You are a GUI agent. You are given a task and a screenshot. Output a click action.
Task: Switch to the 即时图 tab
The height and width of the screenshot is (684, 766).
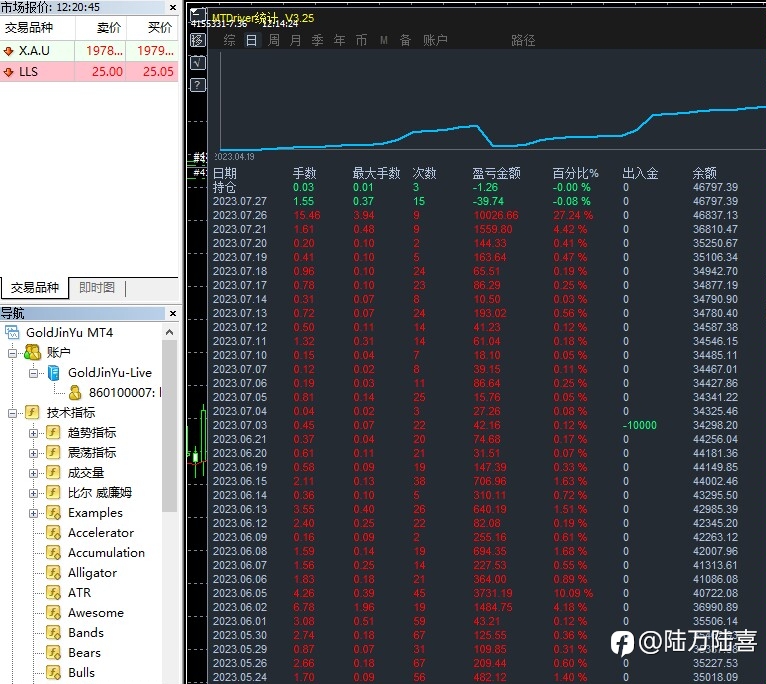click(97, 287)
